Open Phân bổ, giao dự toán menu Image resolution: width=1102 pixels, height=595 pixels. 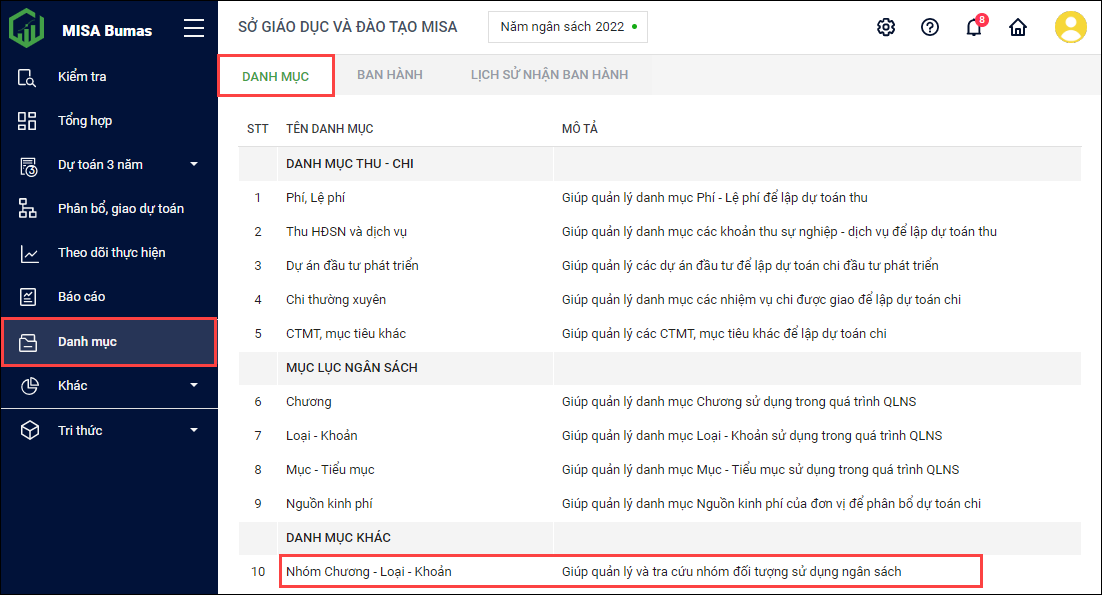(120, 209)
